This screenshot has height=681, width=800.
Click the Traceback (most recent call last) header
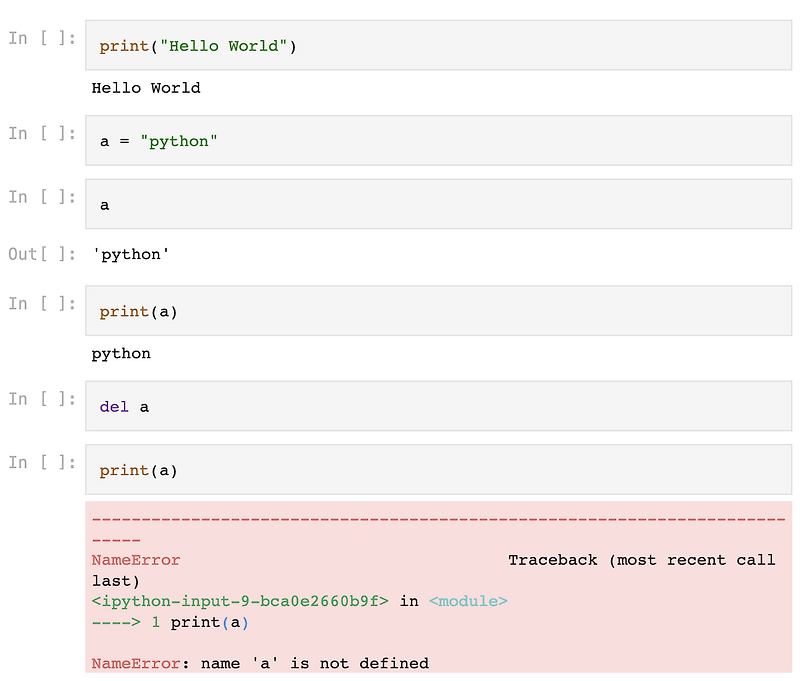point(641,560)
